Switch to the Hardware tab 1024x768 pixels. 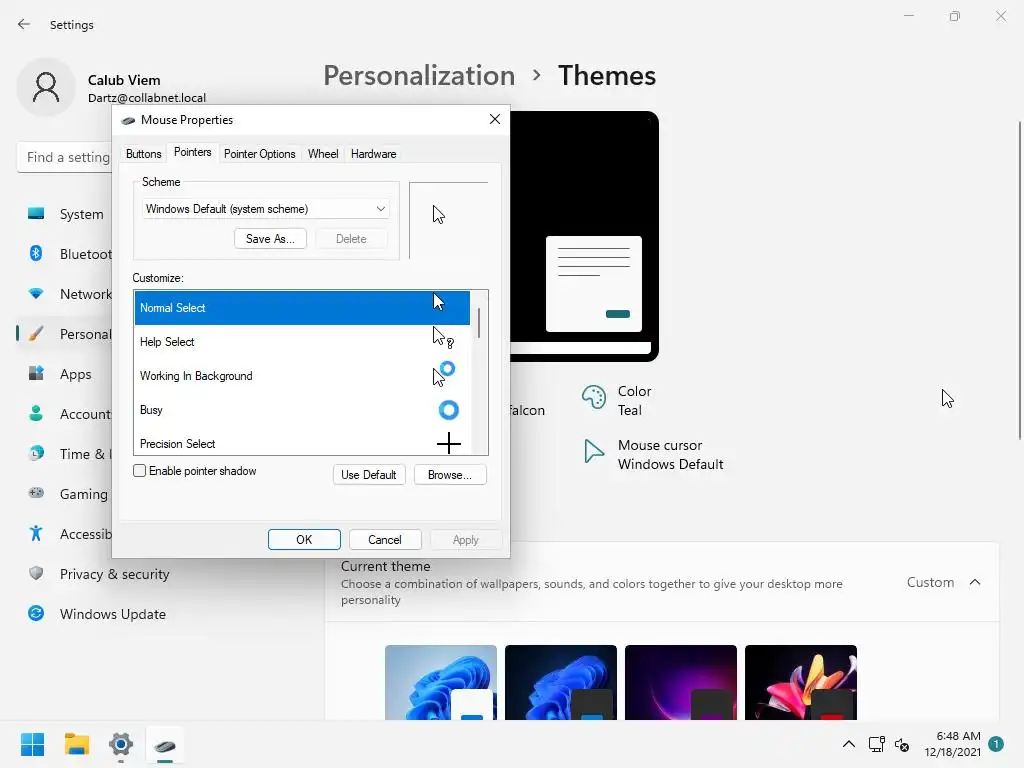374,154
